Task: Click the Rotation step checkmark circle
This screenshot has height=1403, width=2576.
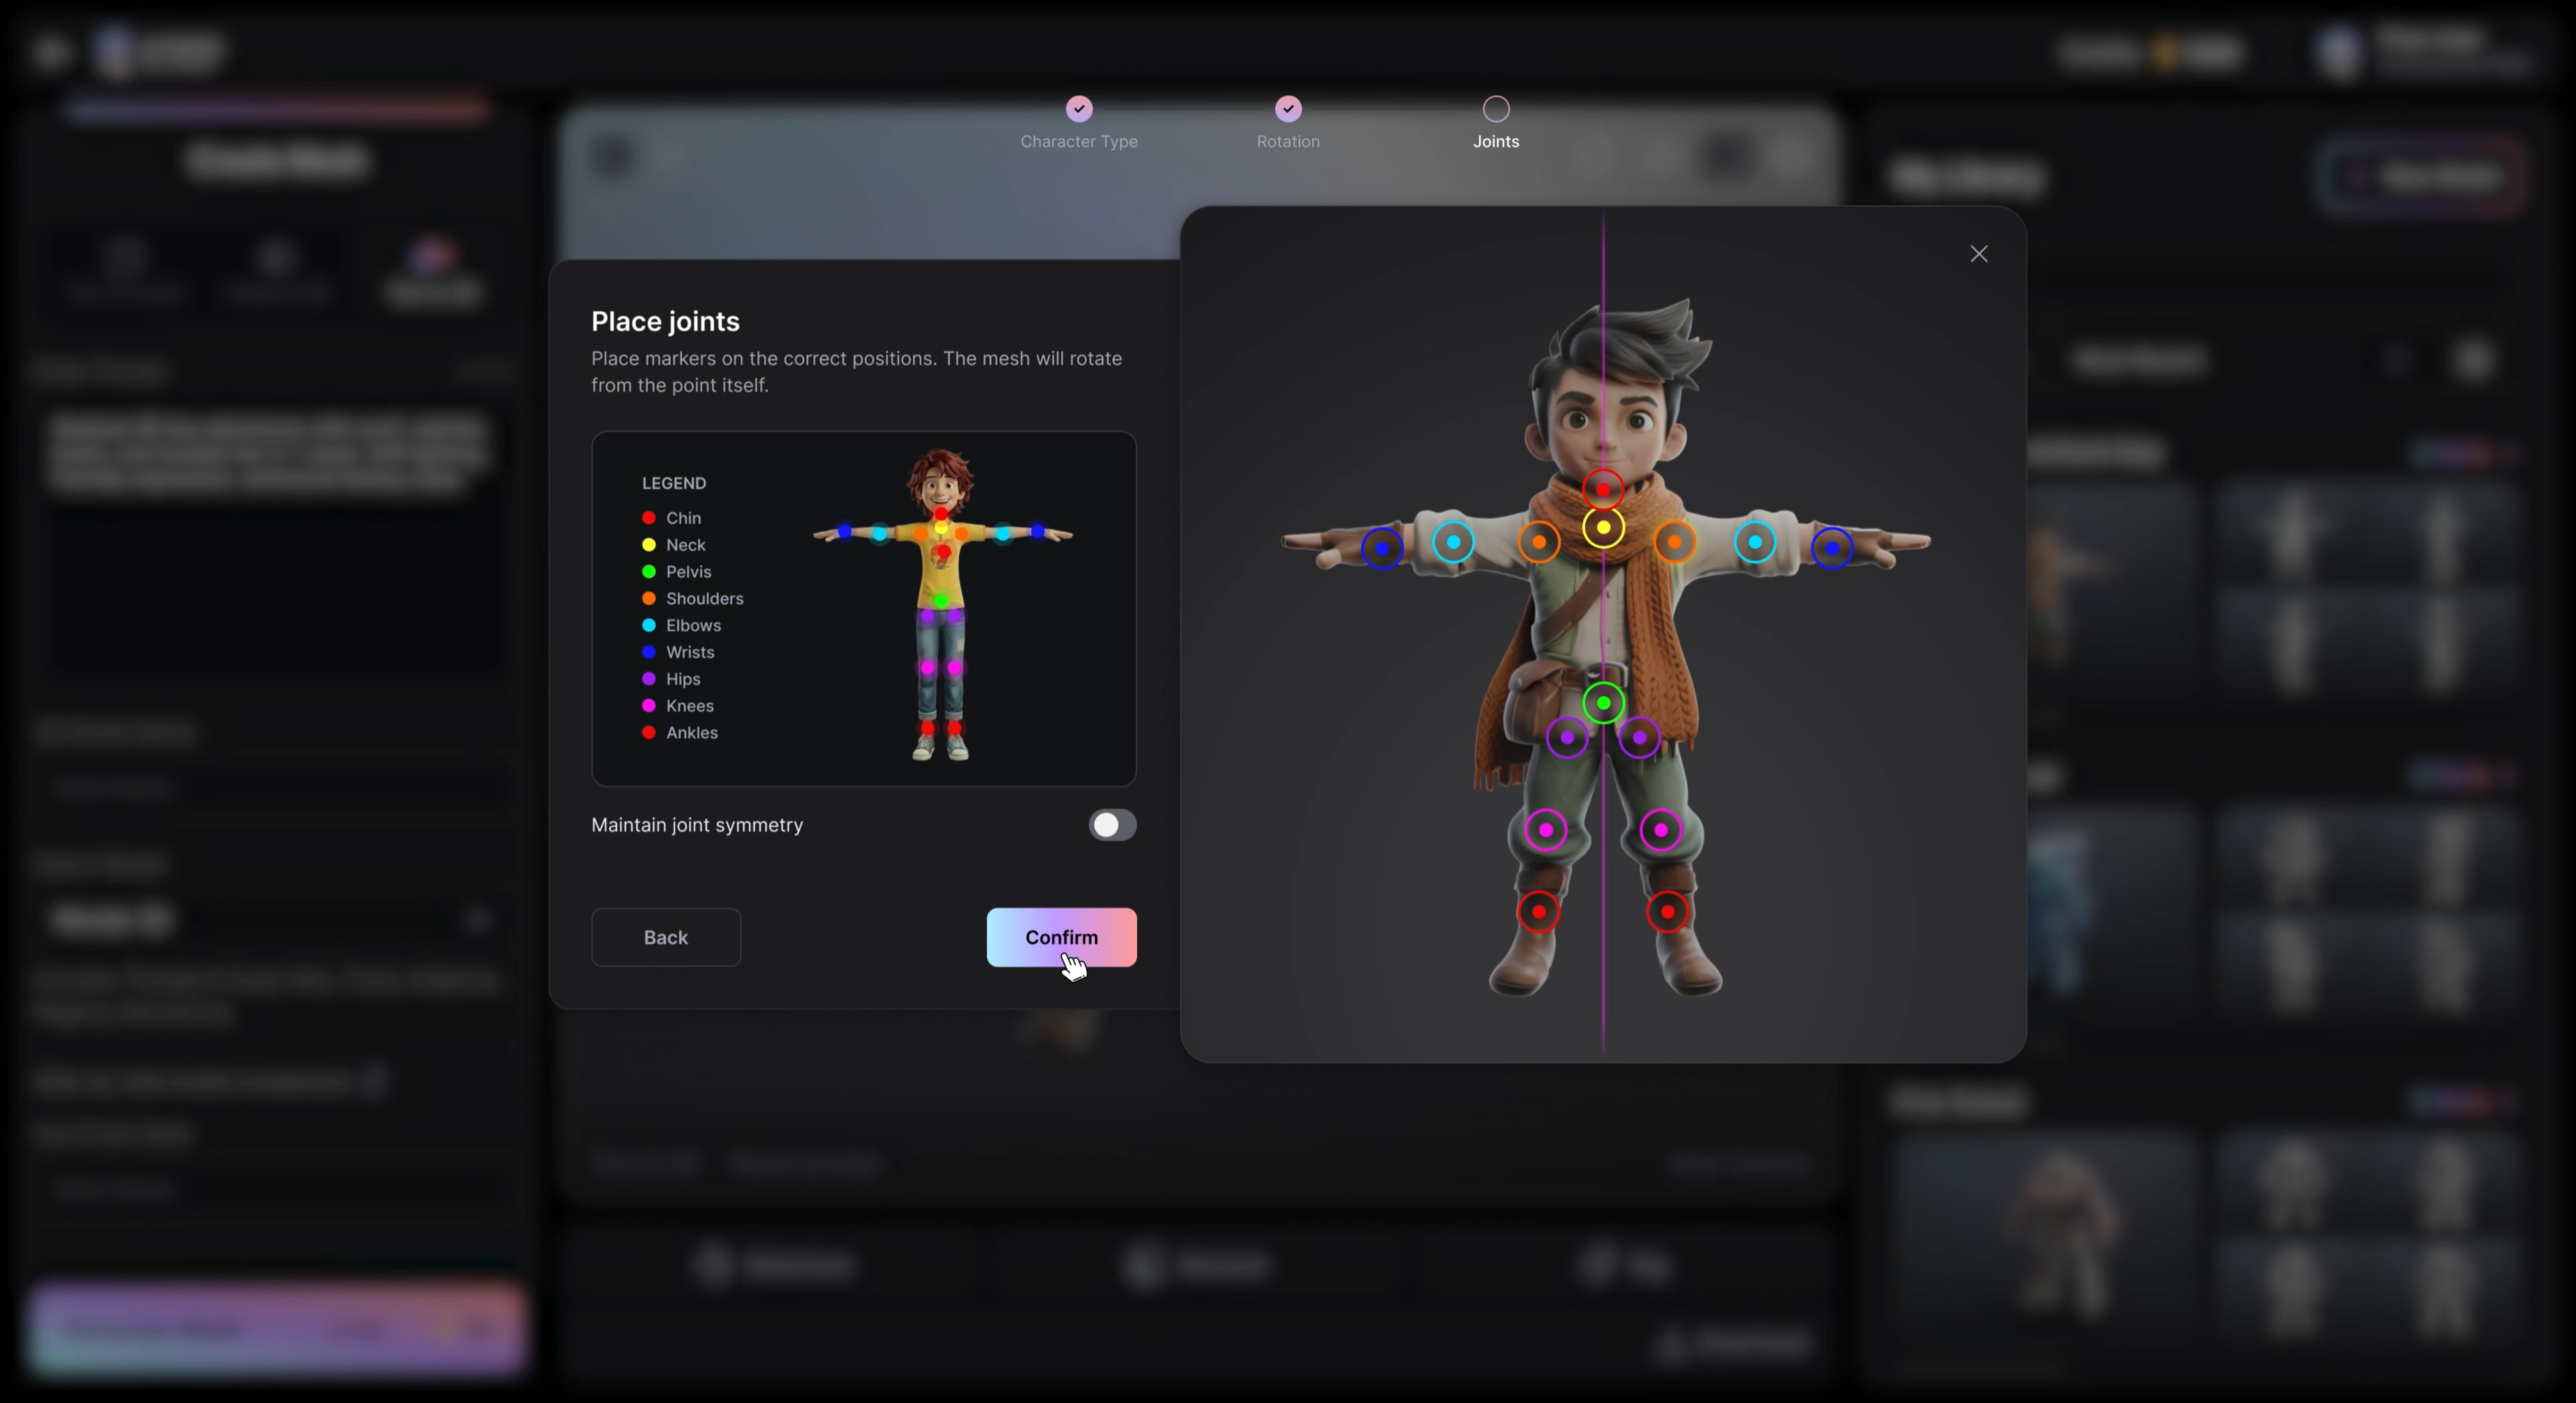Action: 1287,109
